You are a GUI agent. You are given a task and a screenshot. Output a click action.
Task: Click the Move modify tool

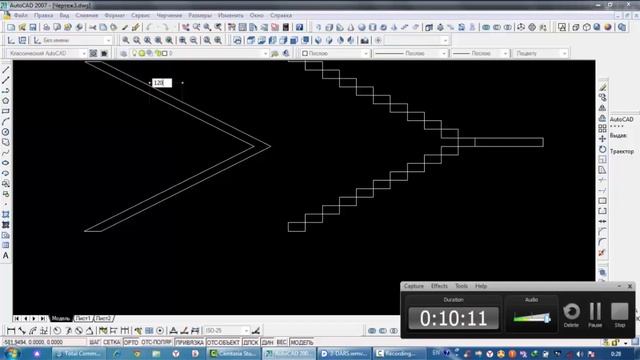pos(602,139)
